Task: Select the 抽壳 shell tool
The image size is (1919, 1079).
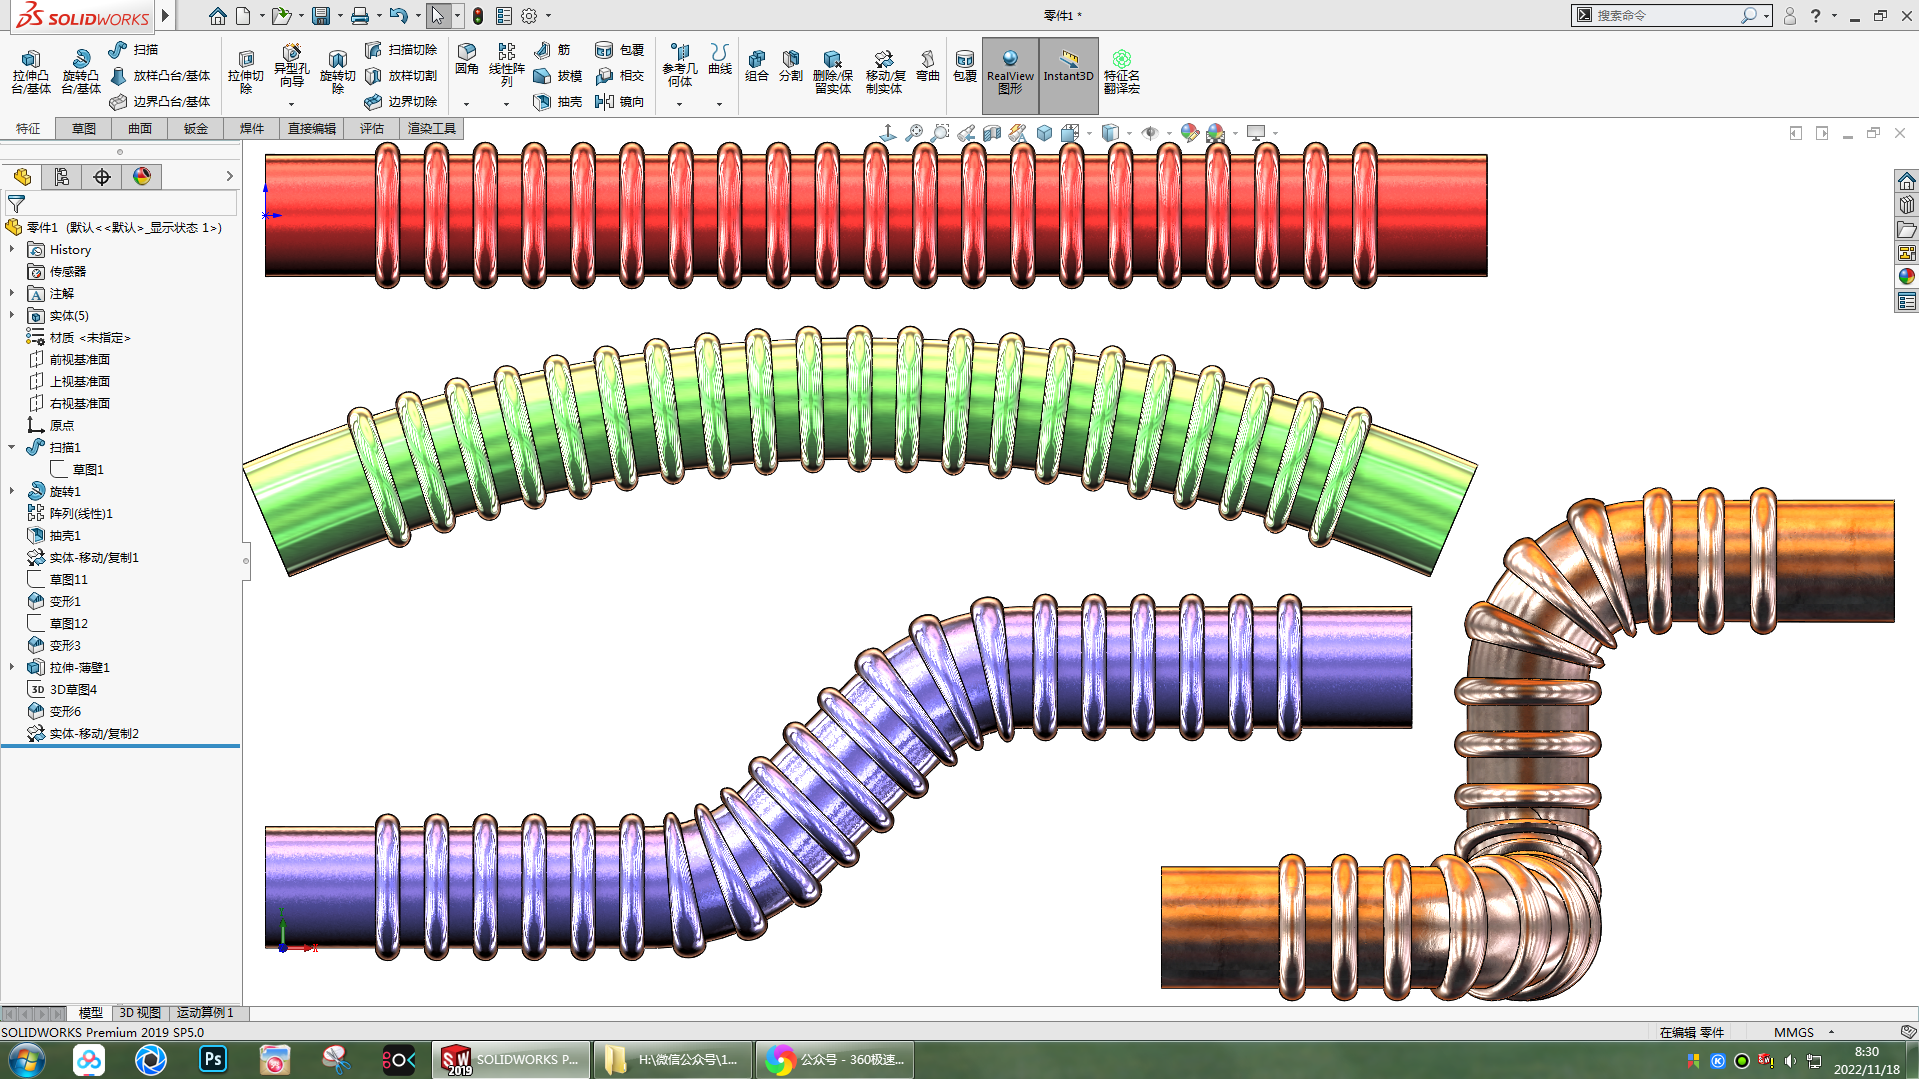Action: click(x=558, y=102)
